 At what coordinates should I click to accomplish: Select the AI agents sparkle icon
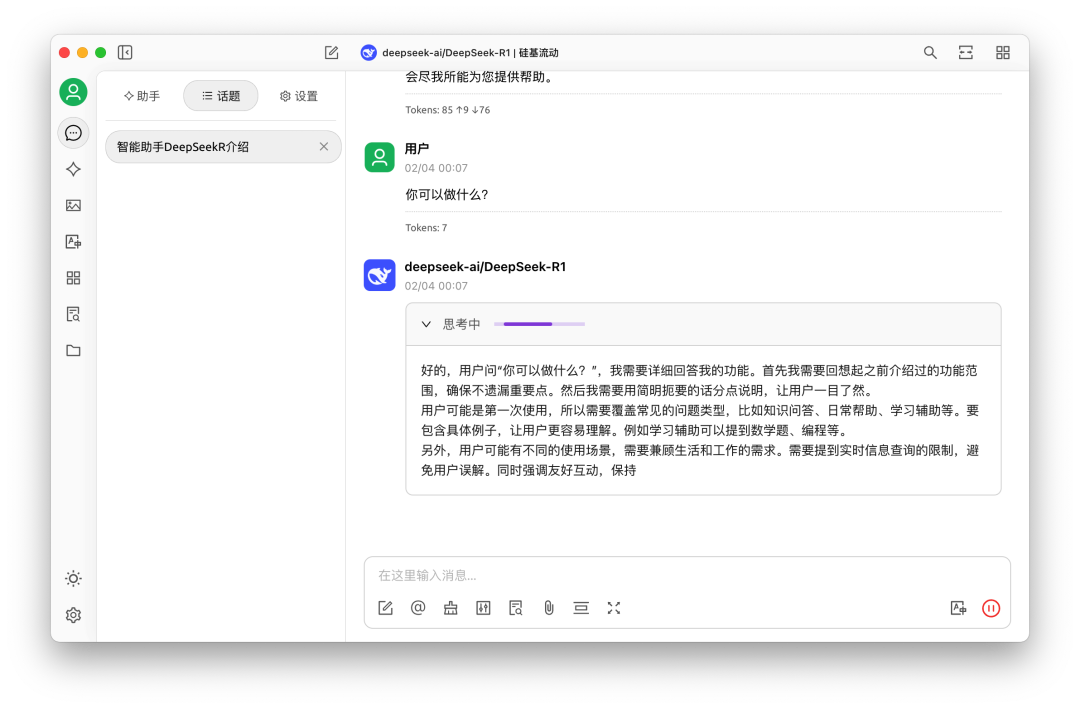click(73, 169)
